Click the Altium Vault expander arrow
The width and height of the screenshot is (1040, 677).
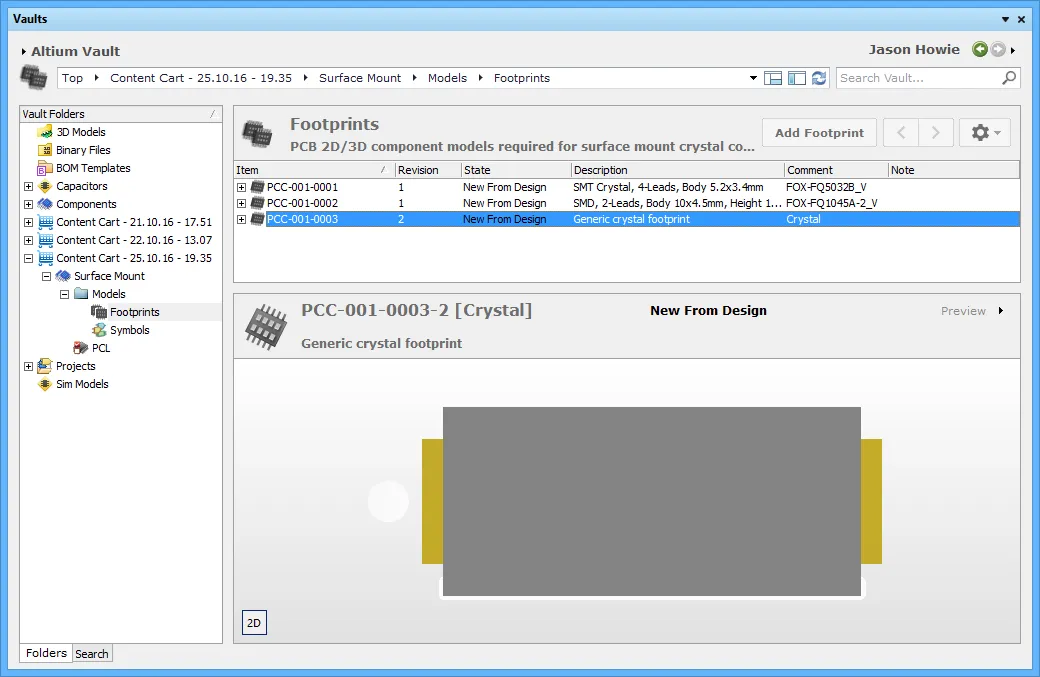(24, 51)
